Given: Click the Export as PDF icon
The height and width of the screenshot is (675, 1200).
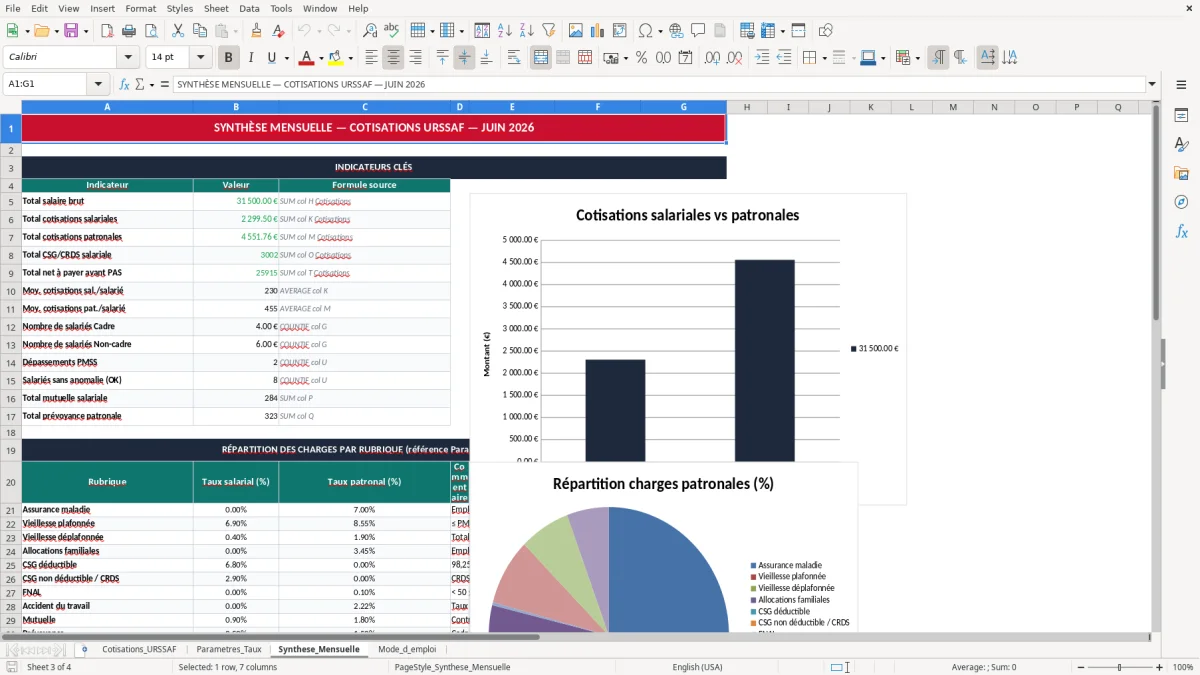Looking at the screenshot, I should click(107, 31).
